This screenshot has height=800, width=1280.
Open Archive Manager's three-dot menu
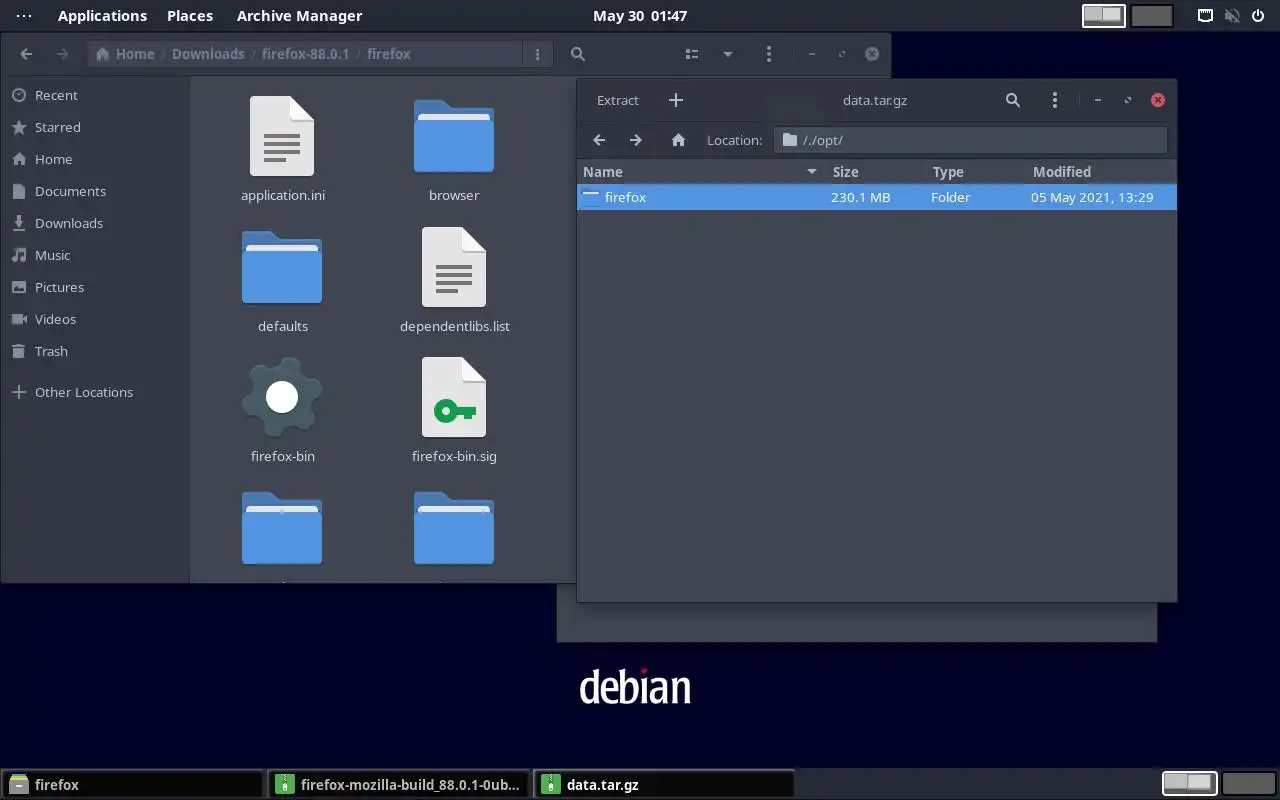click(1055, 100)
